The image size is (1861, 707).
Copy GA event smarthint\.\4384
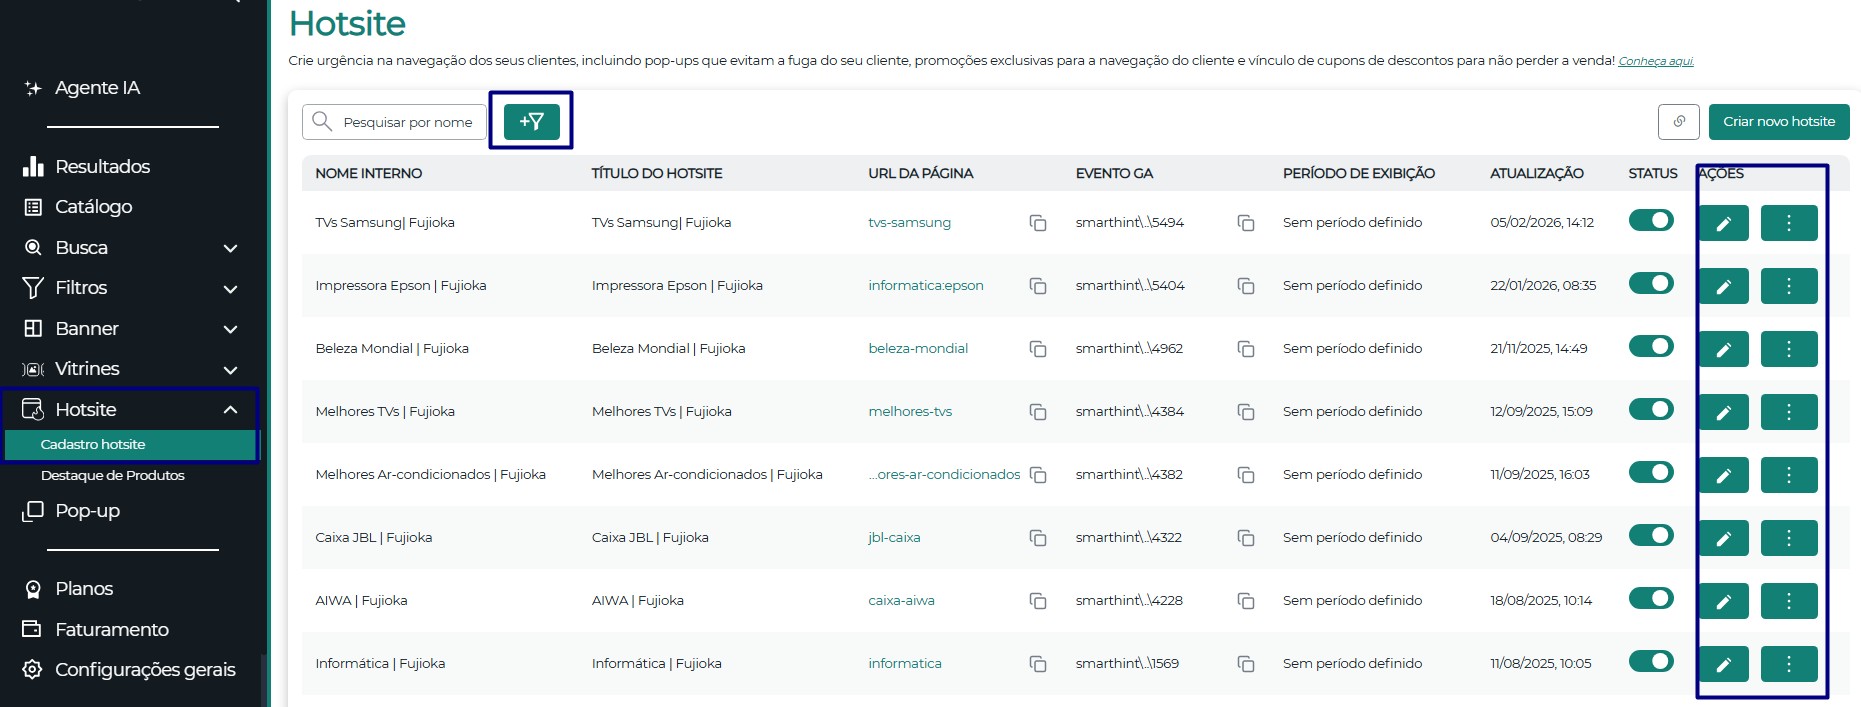point(1246,412)
